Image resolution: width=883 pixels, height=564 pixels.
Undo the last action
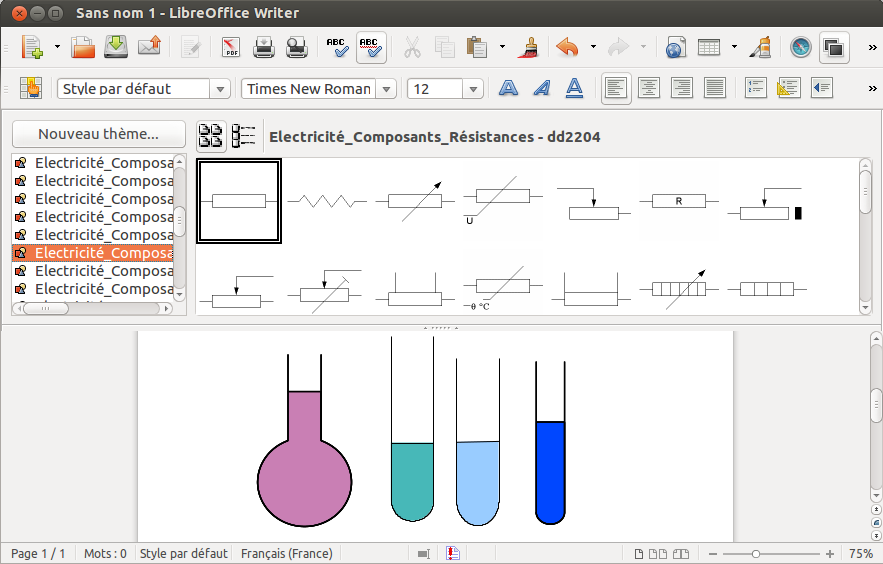pos(568,47)
